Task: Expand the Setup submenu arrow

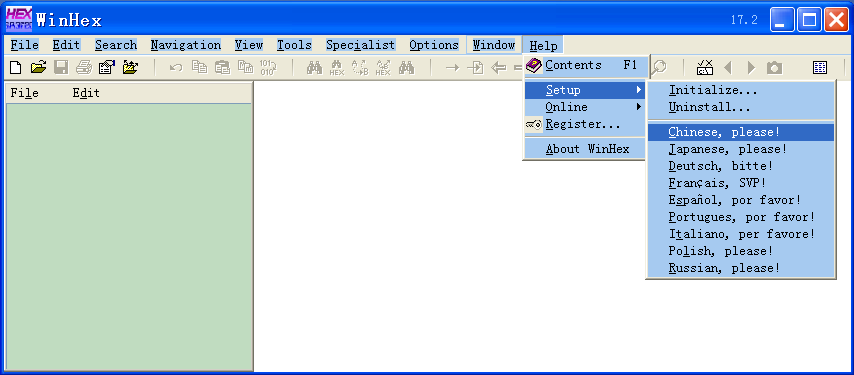Action: pos(639,90)
